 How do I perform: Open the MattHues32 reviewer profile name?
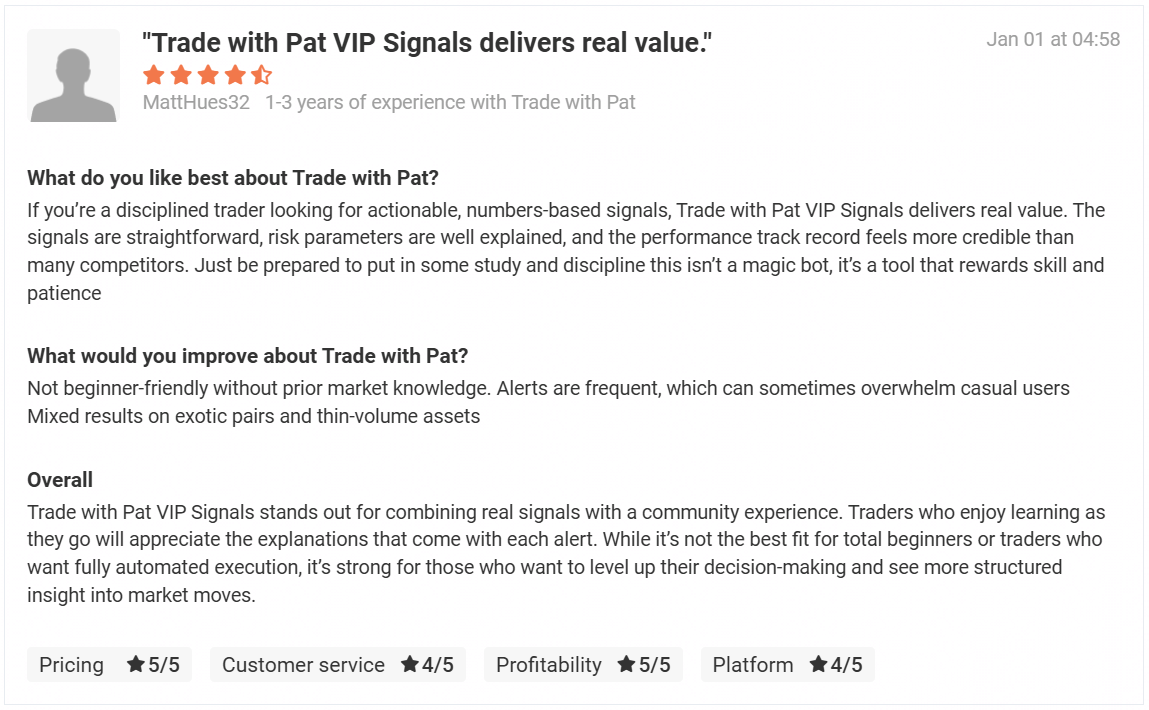point(196,102)
